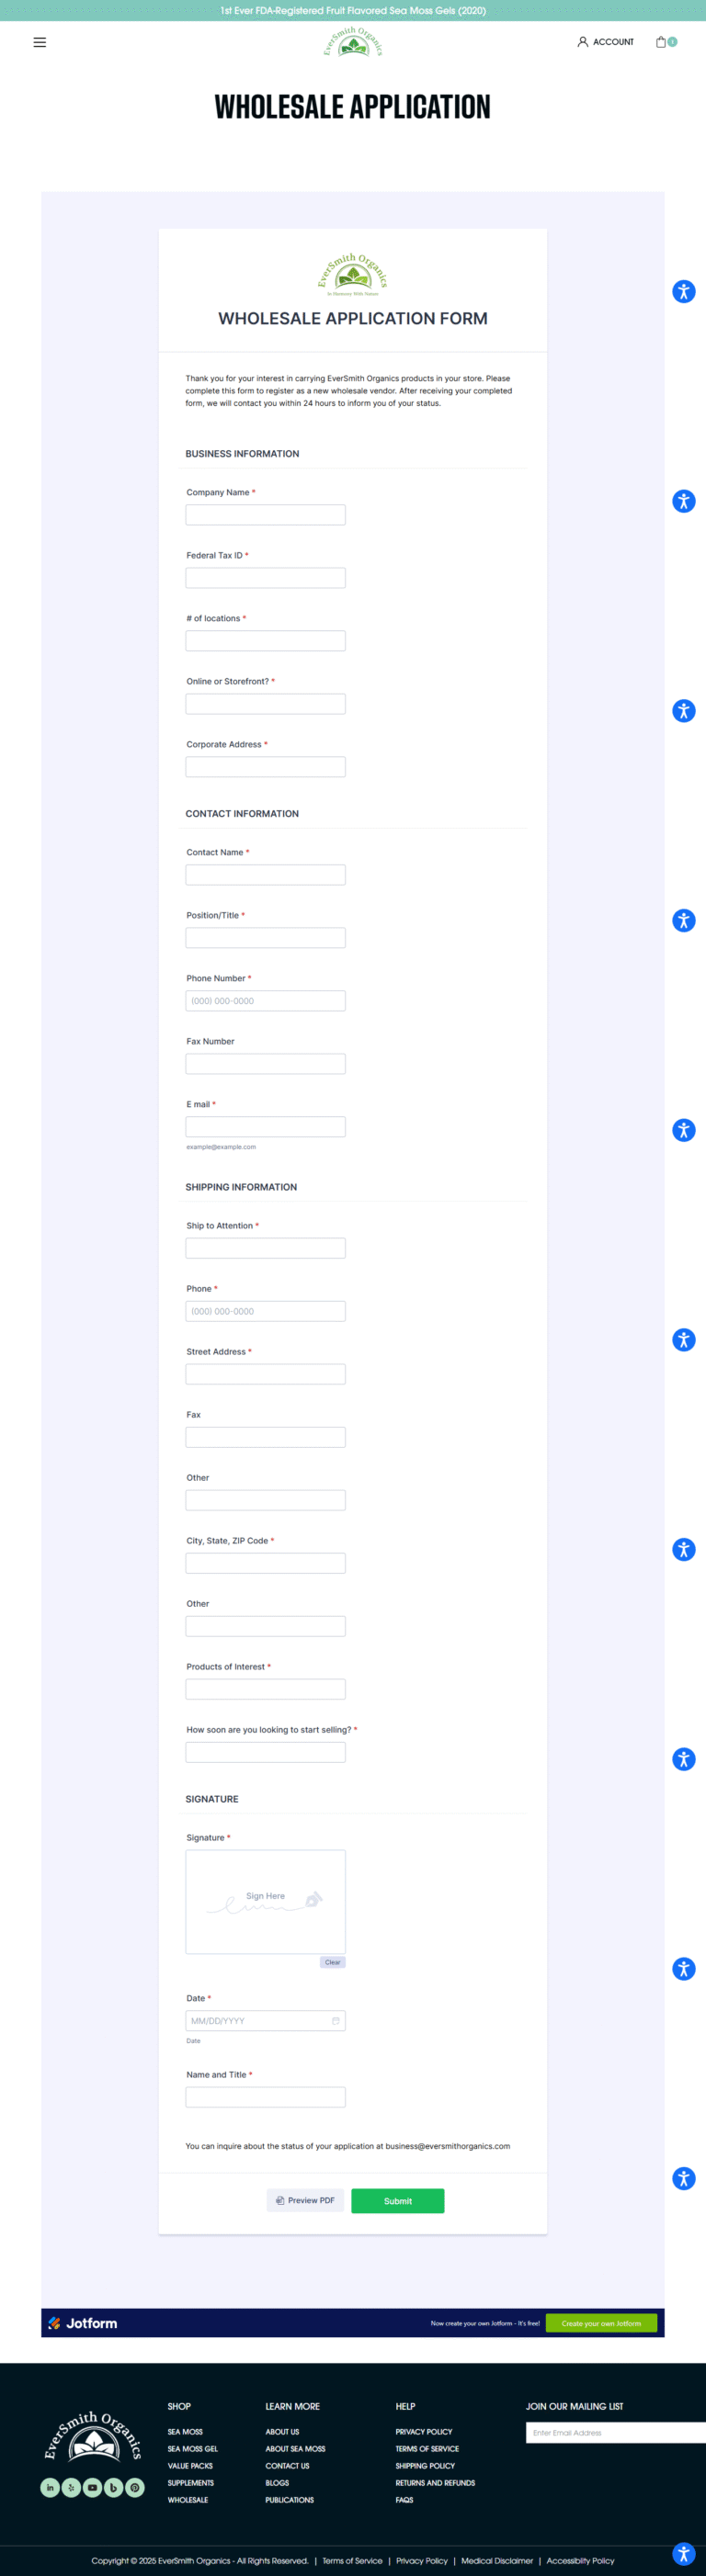Click the Preview PDF button
The image size is (706, 2576).
(305, 2200)
